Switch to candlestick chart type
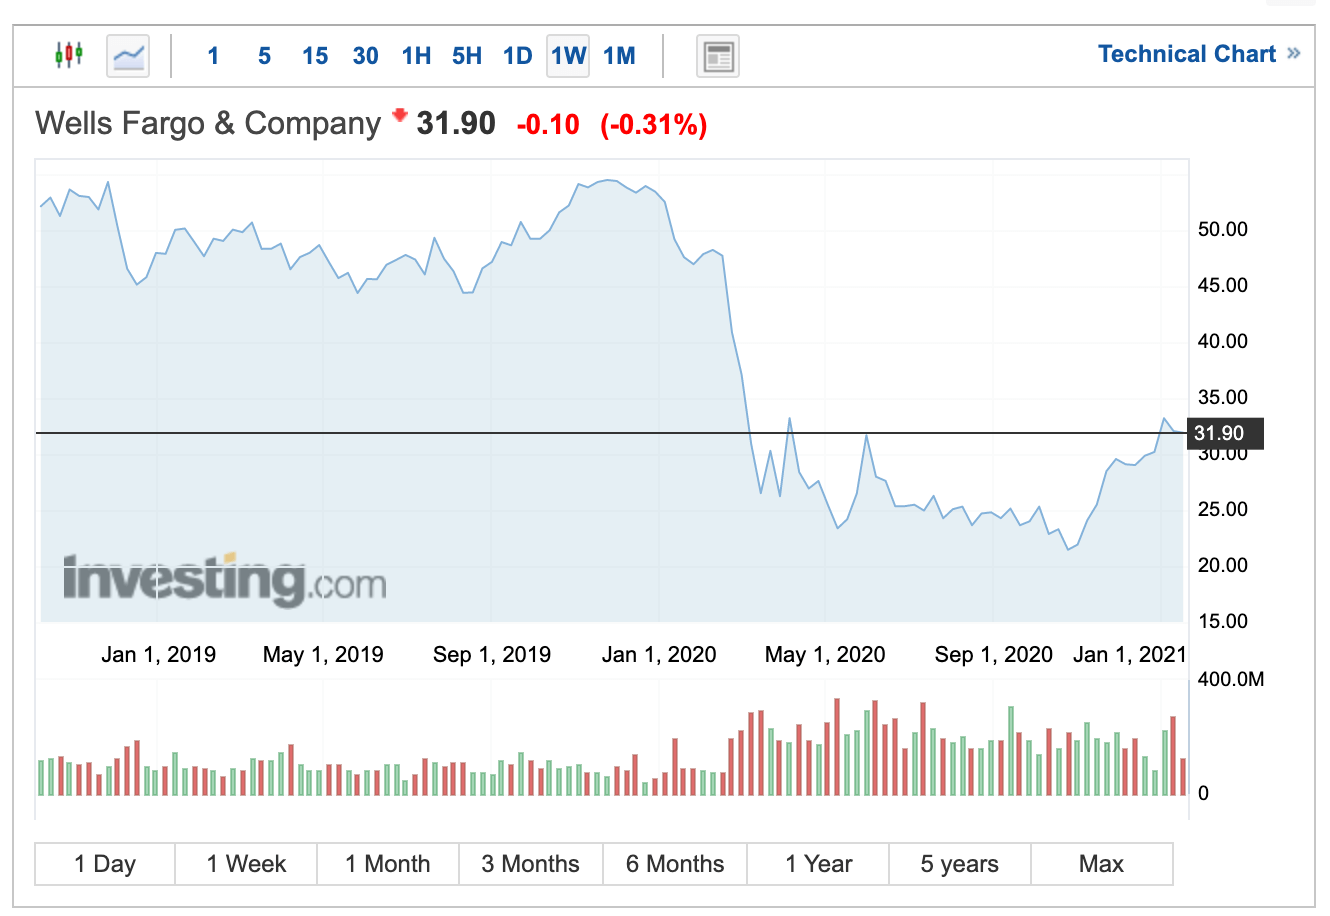 pyautogui.click(x=69, y=55)
